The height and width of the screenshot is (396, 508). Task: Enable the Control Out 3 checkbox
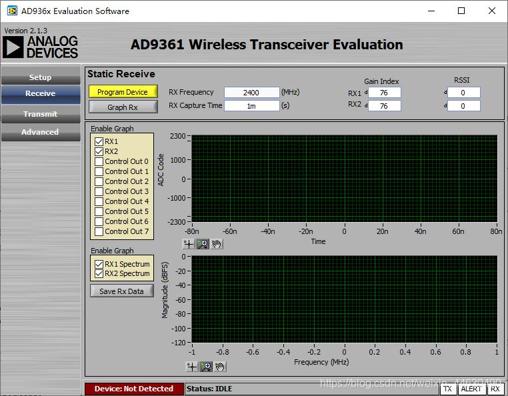[x=99, y=191]
